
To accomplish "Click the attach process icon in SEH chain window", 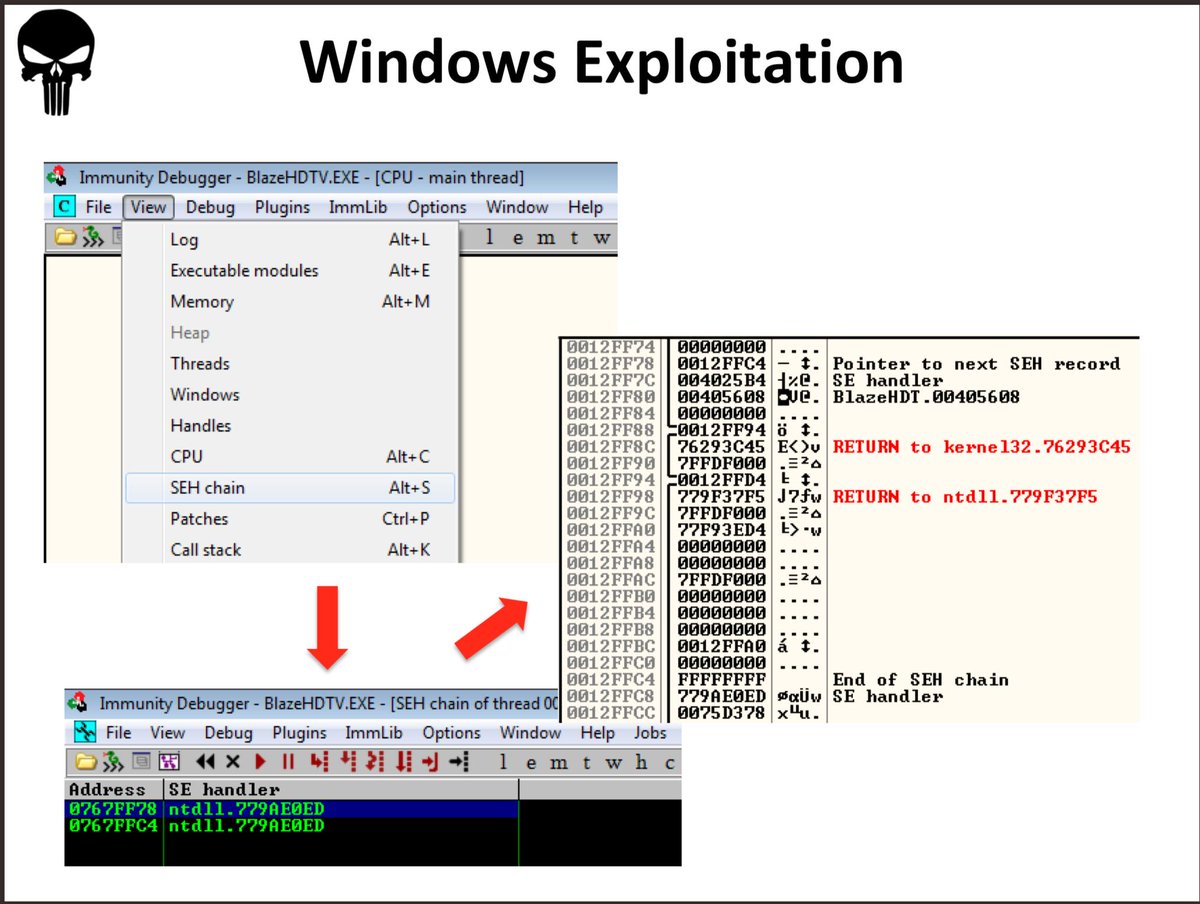I will pyautogui.click(x=113, y=762).
